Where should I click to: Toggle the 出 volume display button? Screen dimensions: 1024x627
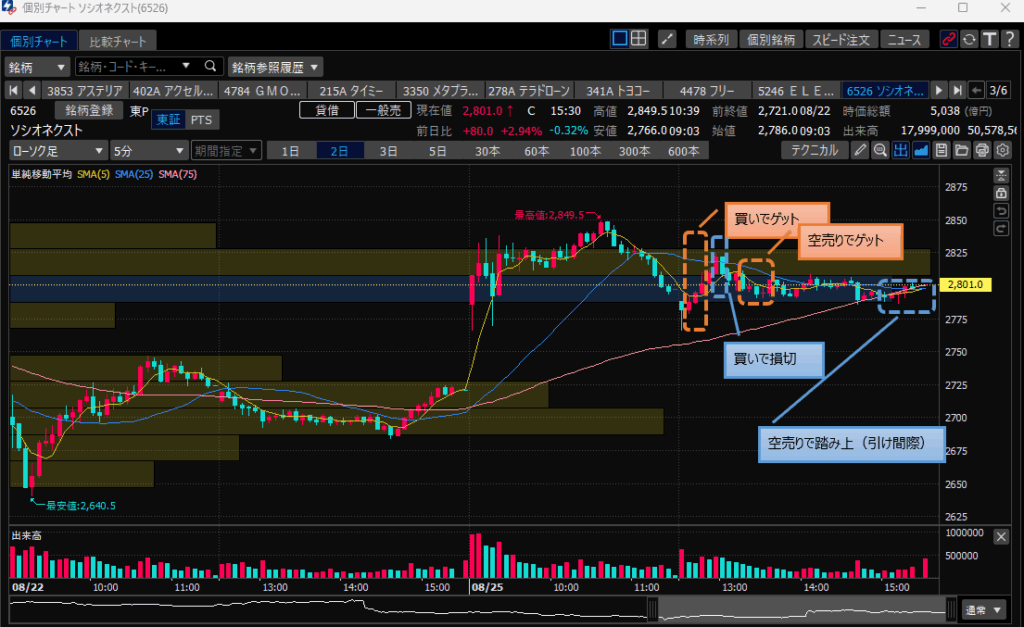click(x=900, y=151)
